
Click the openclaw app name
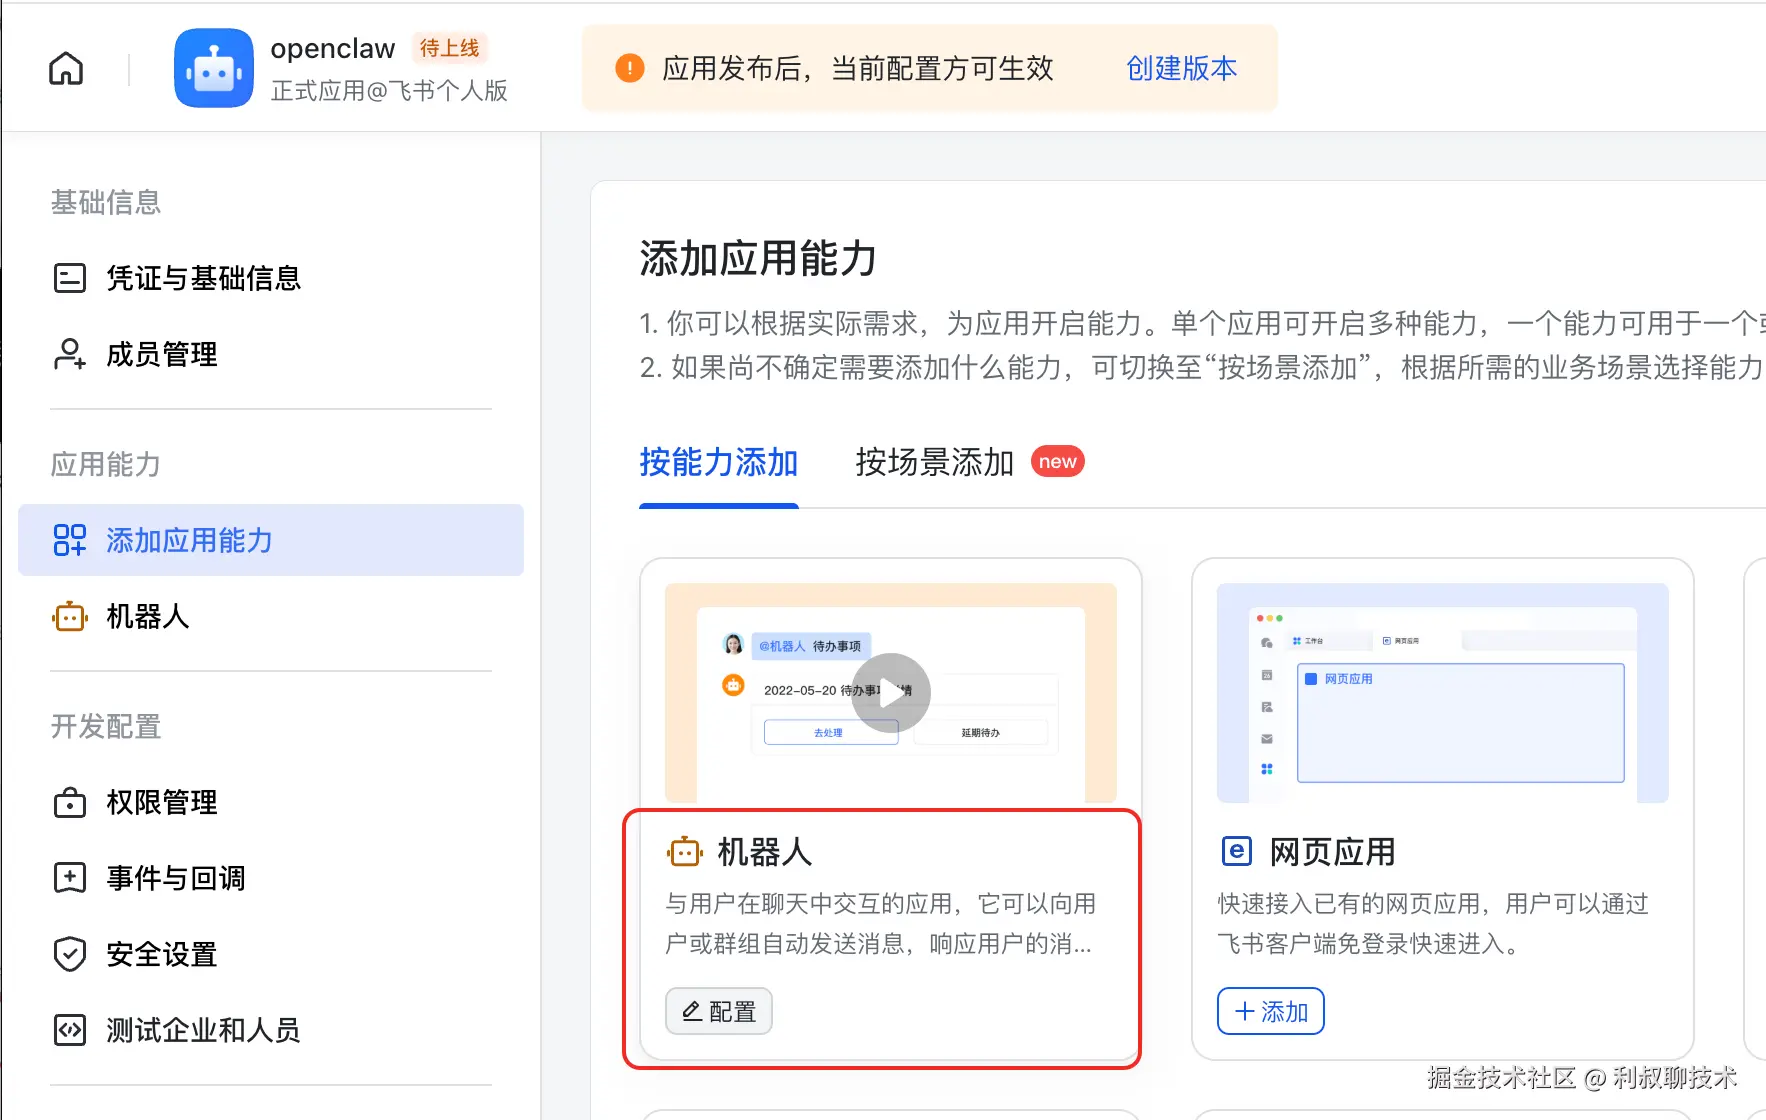coord(333,48)
